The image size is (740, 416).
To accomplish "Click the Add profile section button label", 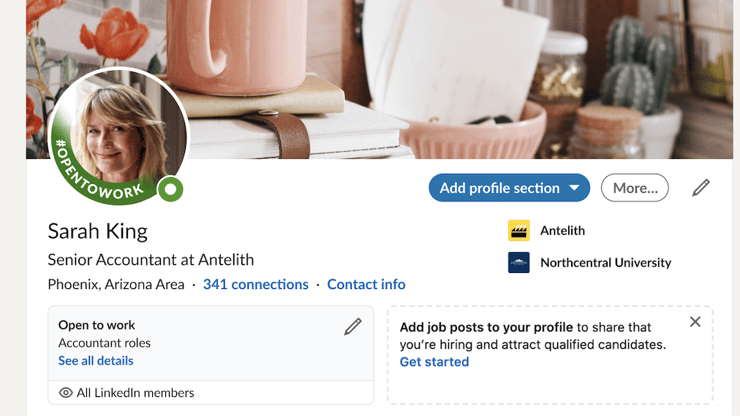I will coord(499,188).
